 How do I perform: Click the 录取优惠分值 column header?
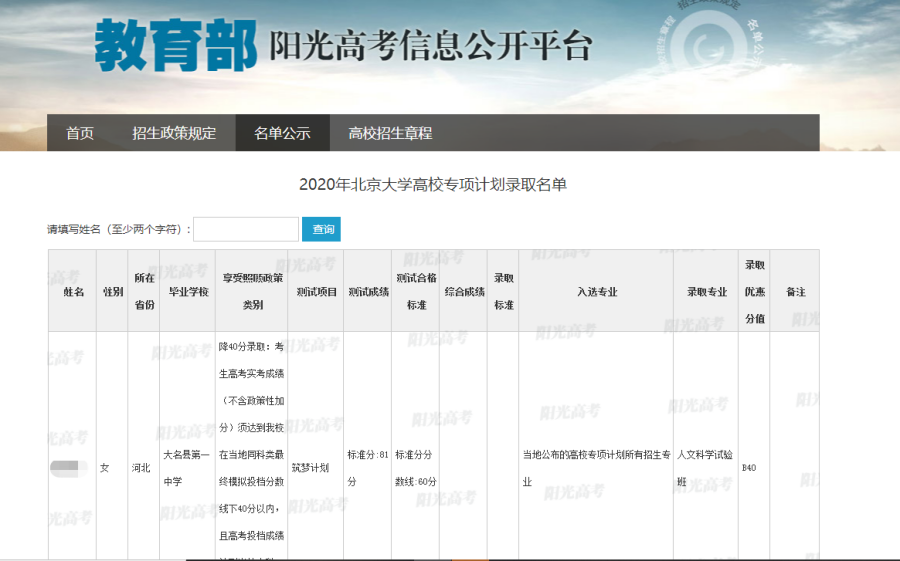(755, 291)
